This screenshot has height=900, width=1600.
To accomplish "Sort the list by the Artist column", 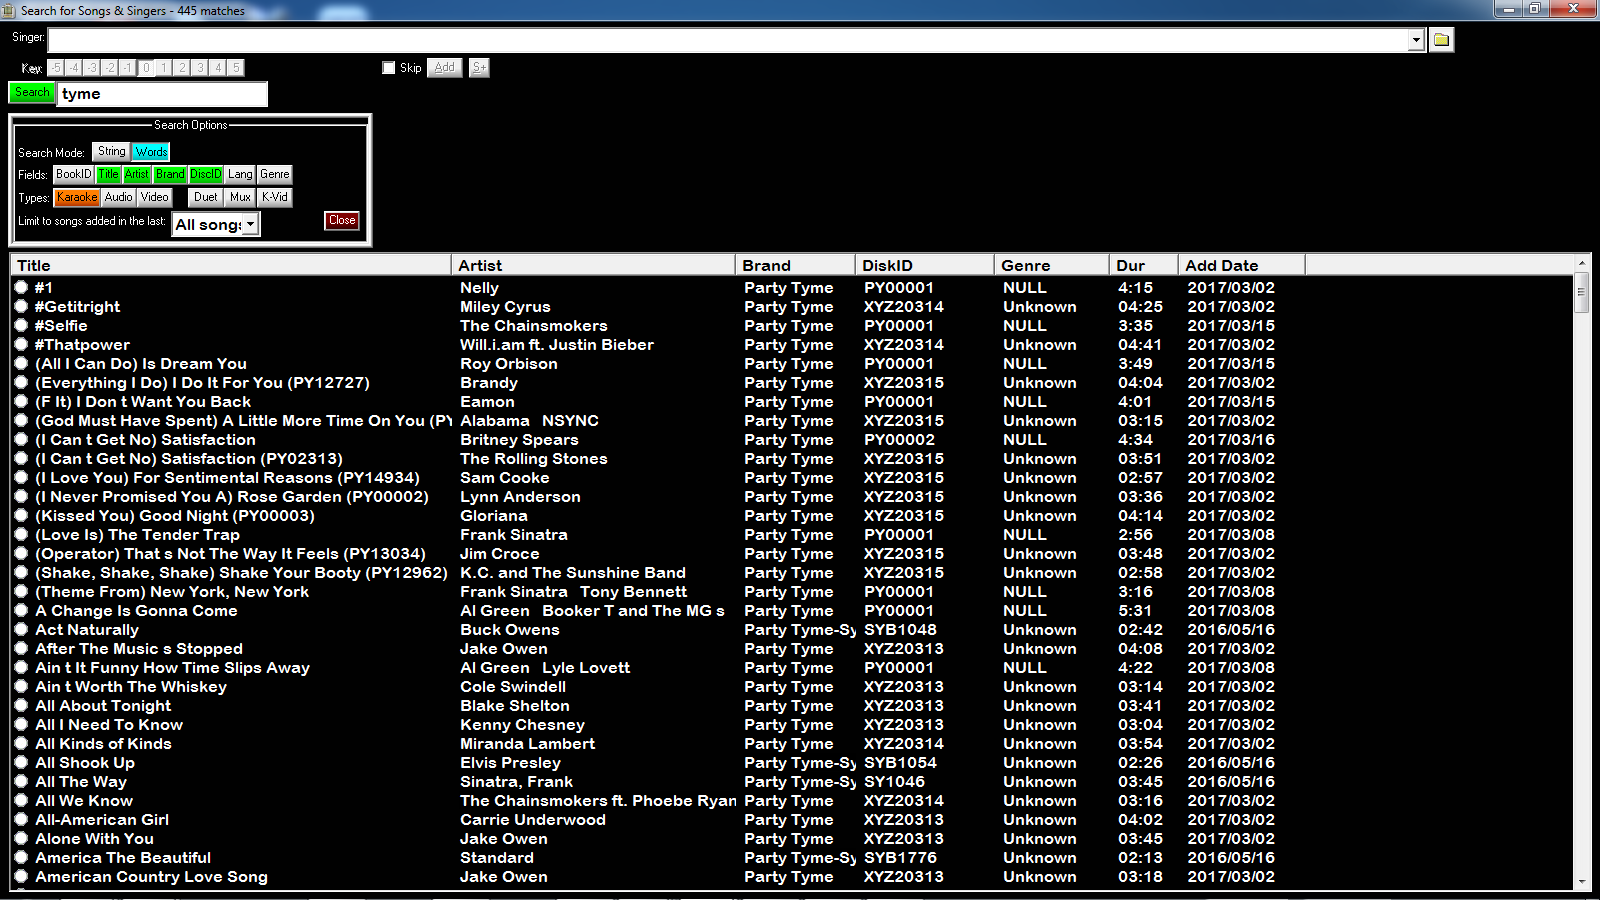I will [594, 265].
